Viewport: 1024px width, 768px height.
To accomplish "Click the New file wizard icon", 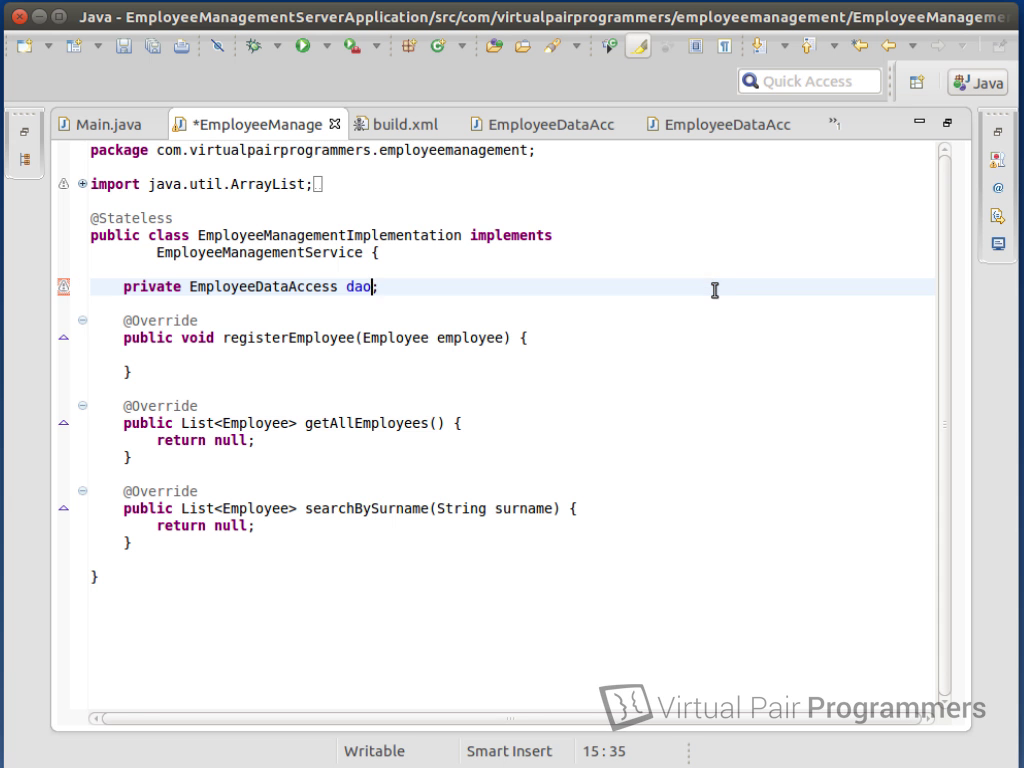I will point(25,46).
